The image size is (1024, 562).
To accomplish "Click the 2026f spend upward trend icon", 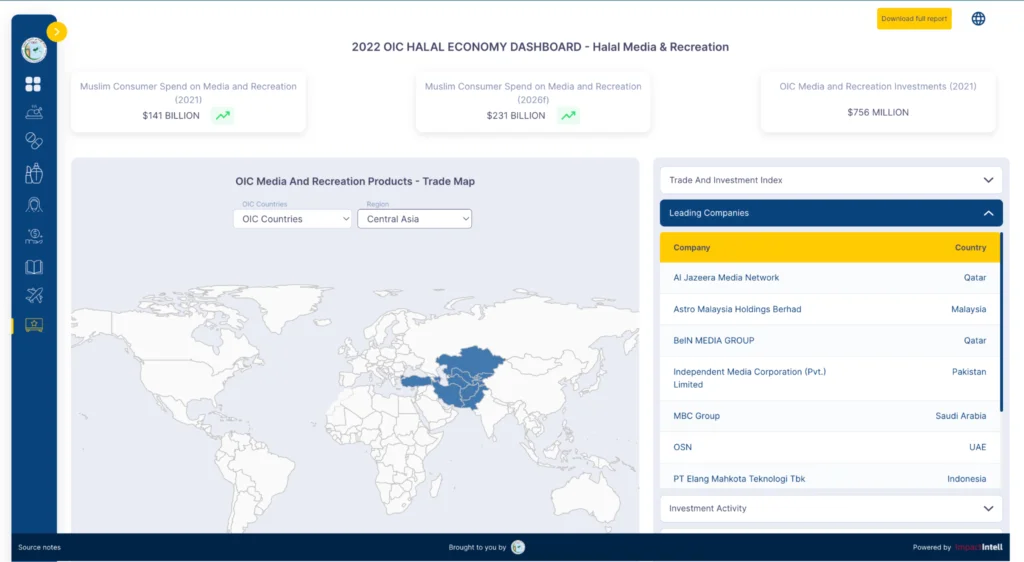I will coord(569,116).
